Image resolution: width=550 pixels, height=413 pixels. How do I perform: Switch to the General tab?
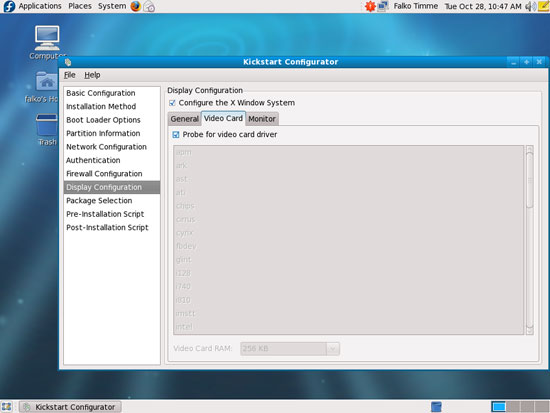[x=185, y=119]
